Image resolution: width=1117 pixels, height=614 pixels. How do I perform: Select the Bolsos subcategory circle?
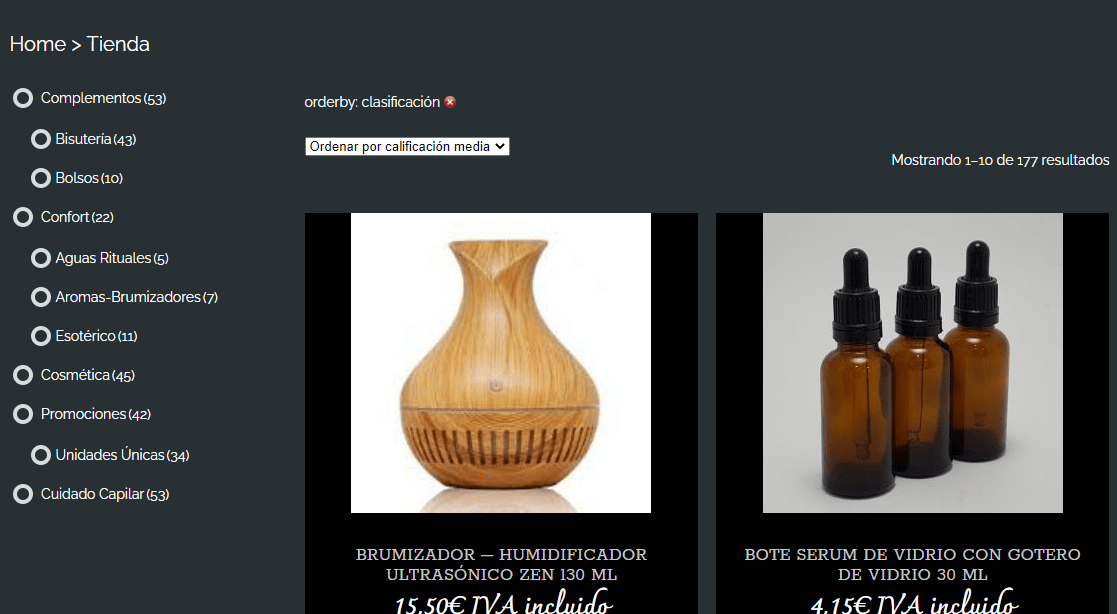41,178
